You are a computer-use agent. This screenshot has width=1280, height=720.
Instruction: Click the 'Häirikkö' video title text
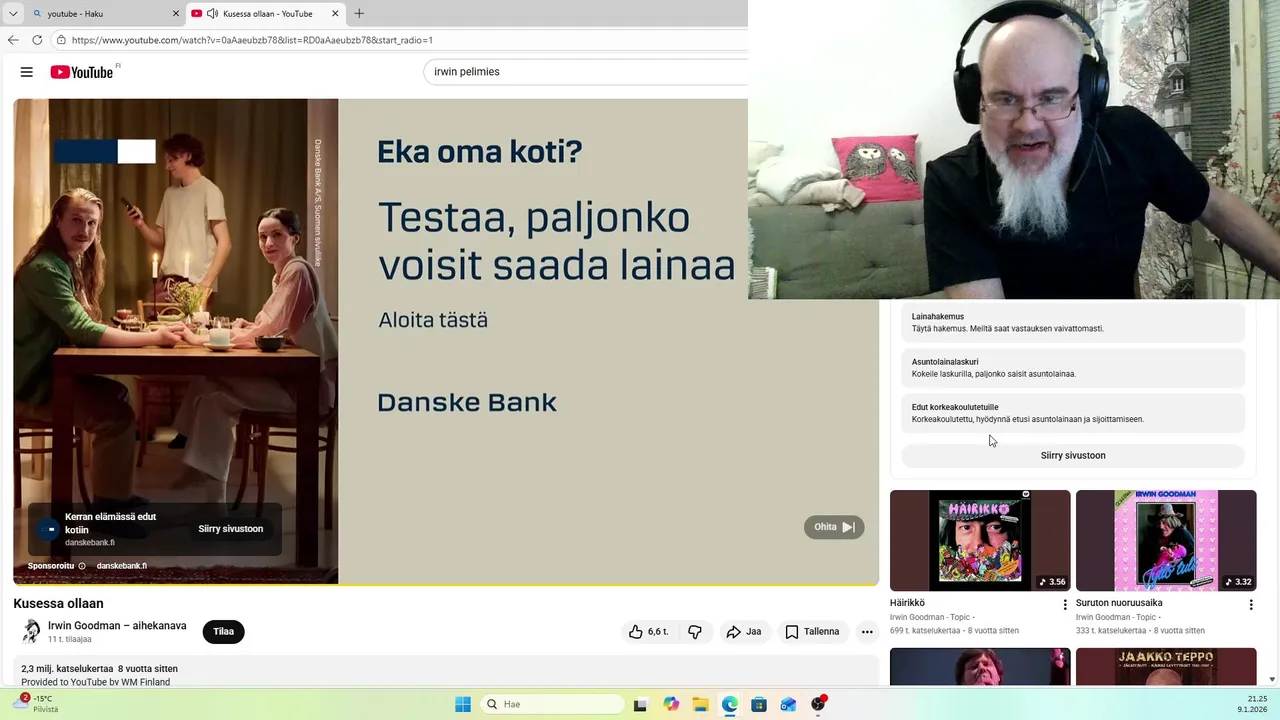[907, 603]
